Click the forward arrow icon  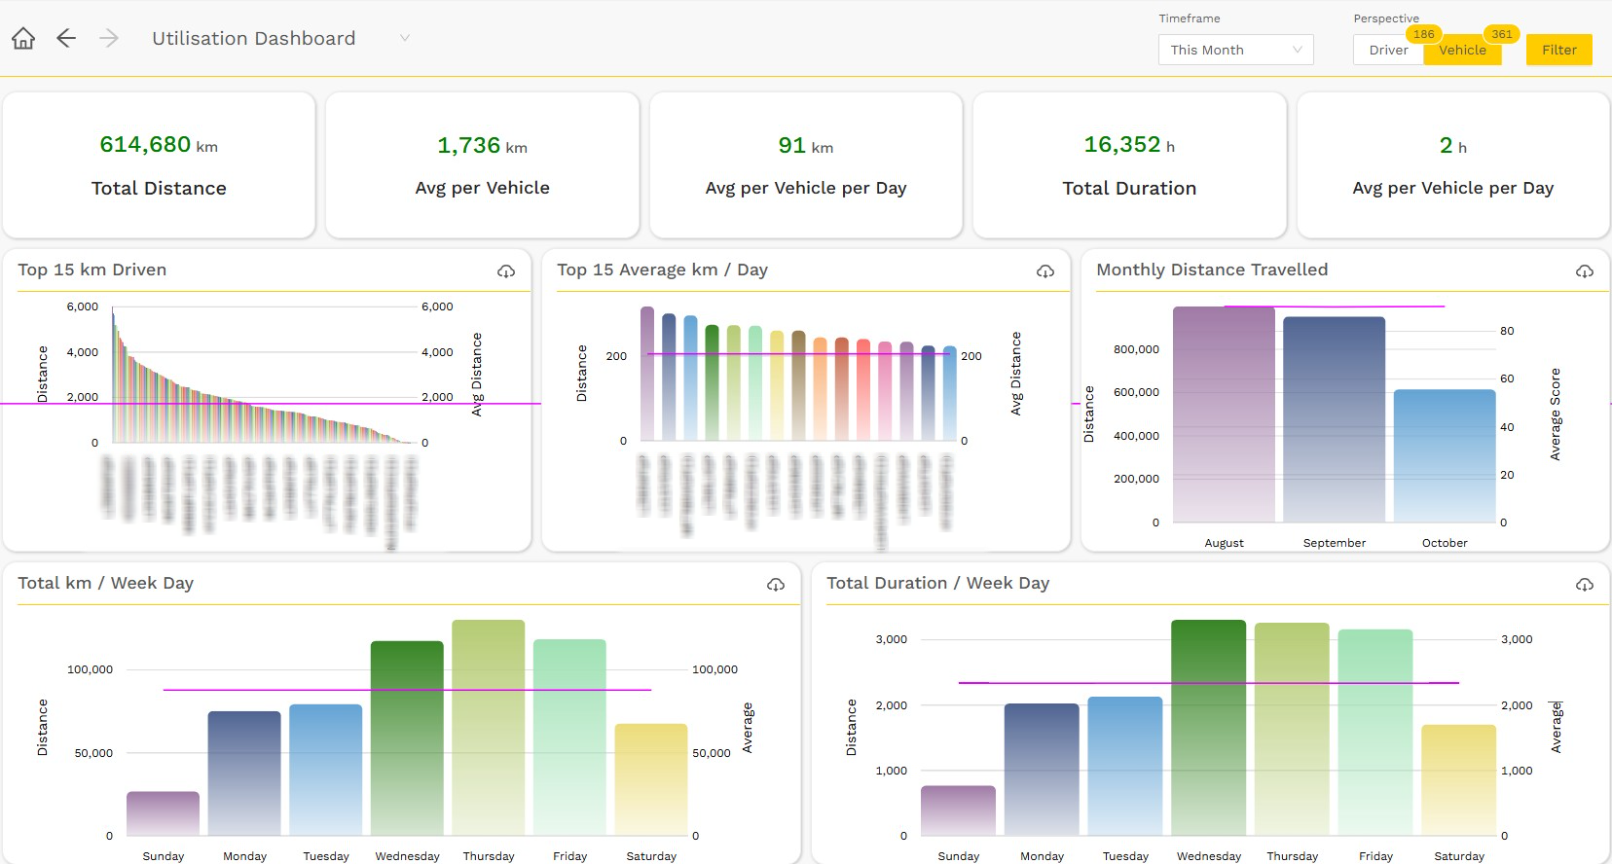[x=109, y=38]
